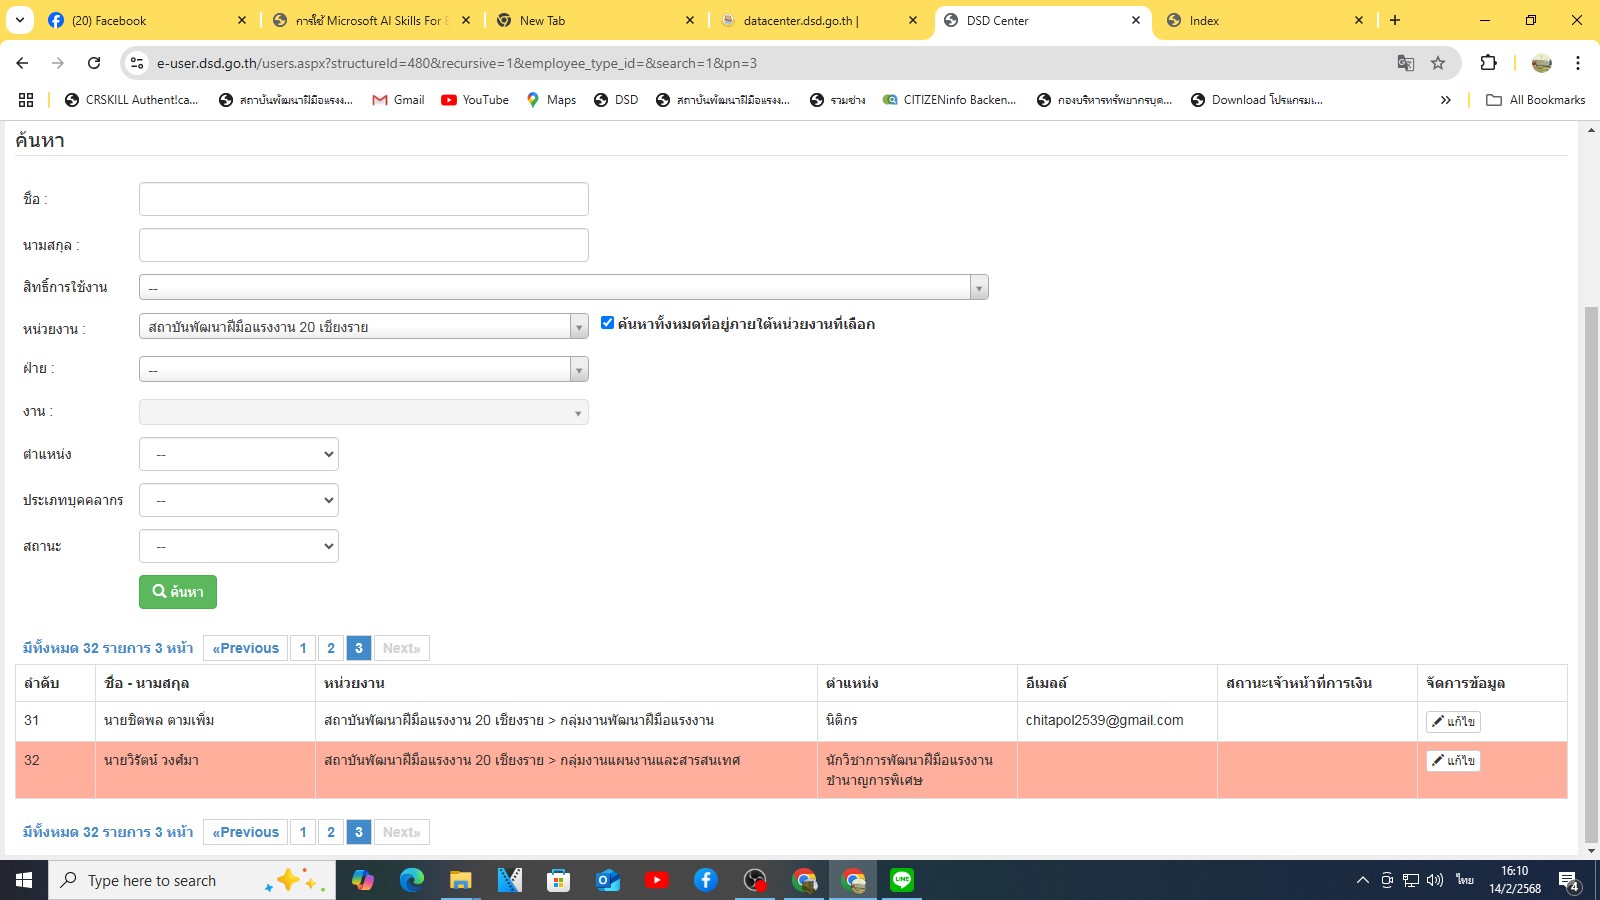This screenshot has height=900, width=1600.
Task: Open the browser extensions puzzle icon
Action: coord(1488,63)
